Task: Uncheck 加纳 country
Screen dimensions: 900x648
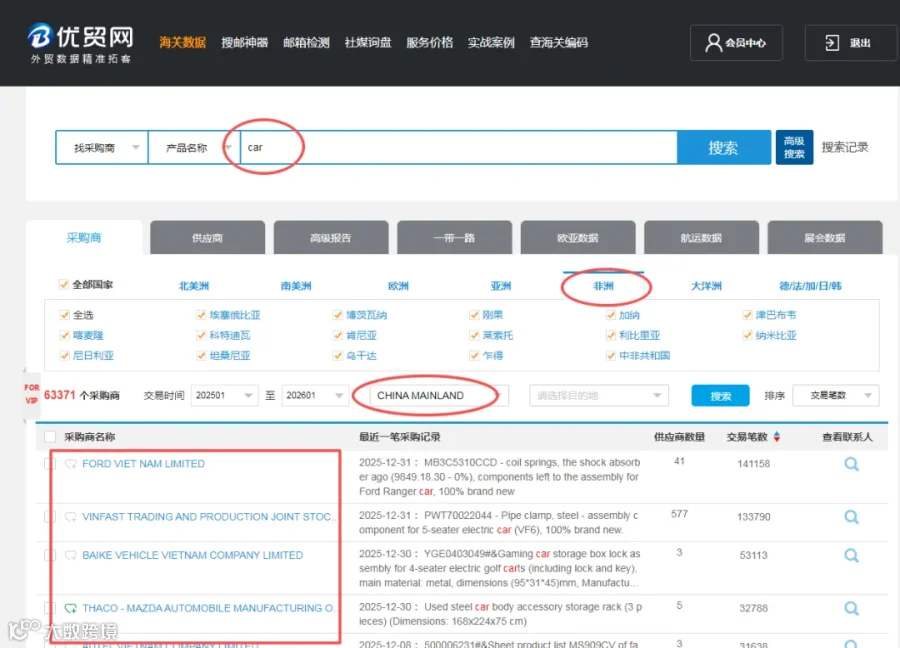Action: pyautogui.click(x=611, y=315)
